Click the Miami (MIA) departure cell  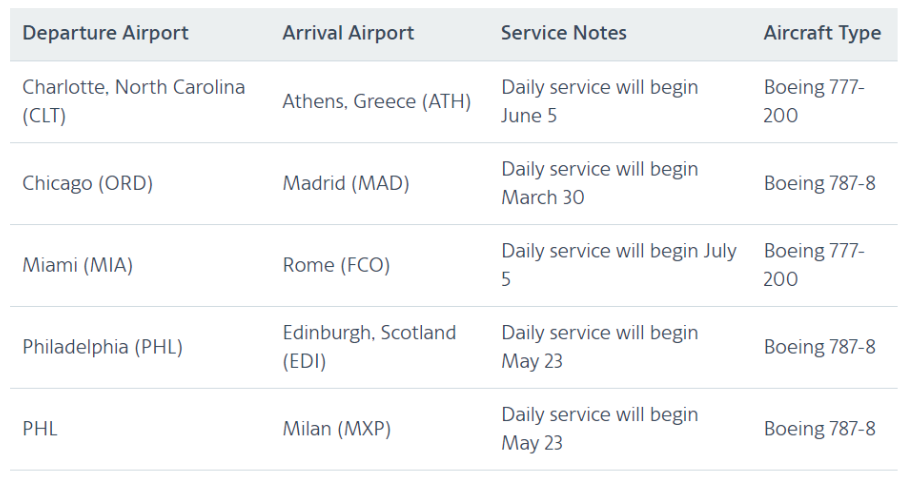click(x=78, y=265)
